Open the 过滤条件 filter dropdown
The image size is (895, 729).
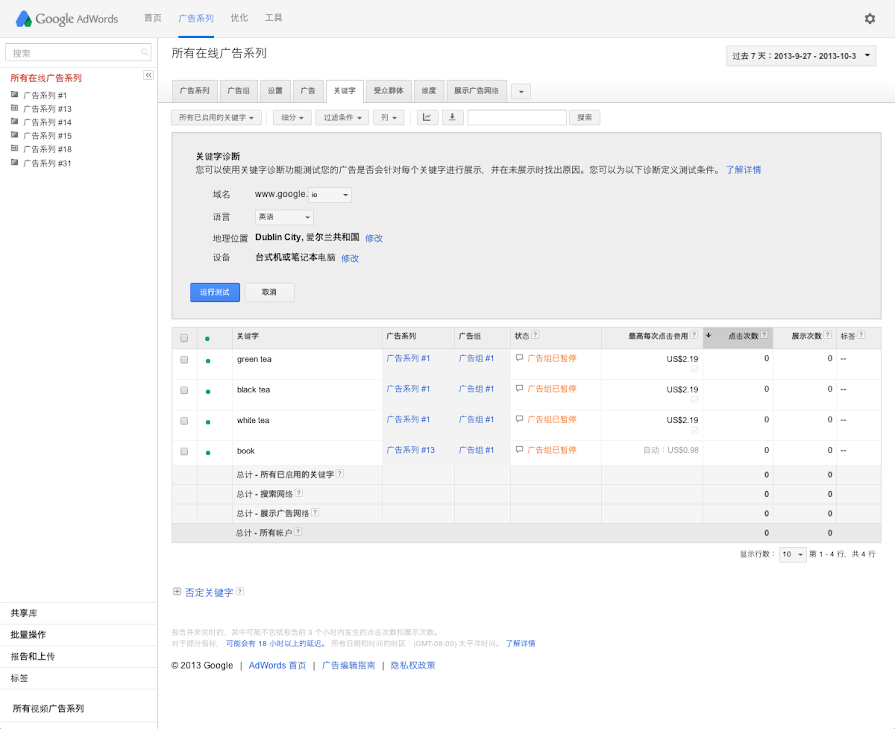342,117
